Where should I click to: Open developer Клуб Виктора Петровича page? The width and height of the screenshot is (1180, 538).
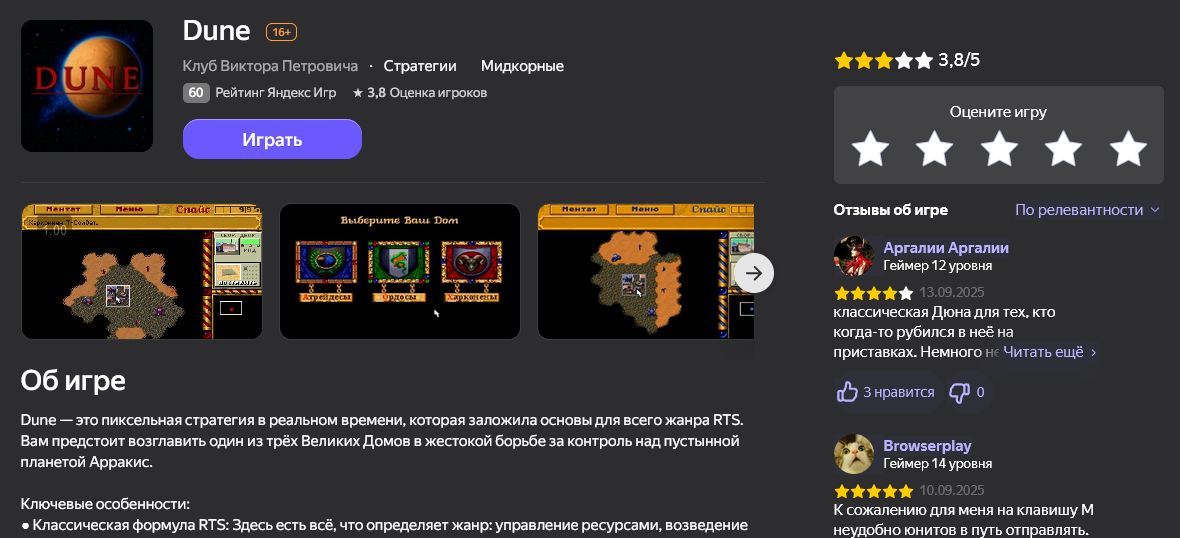pyautogui.click(x=270, y=66)
